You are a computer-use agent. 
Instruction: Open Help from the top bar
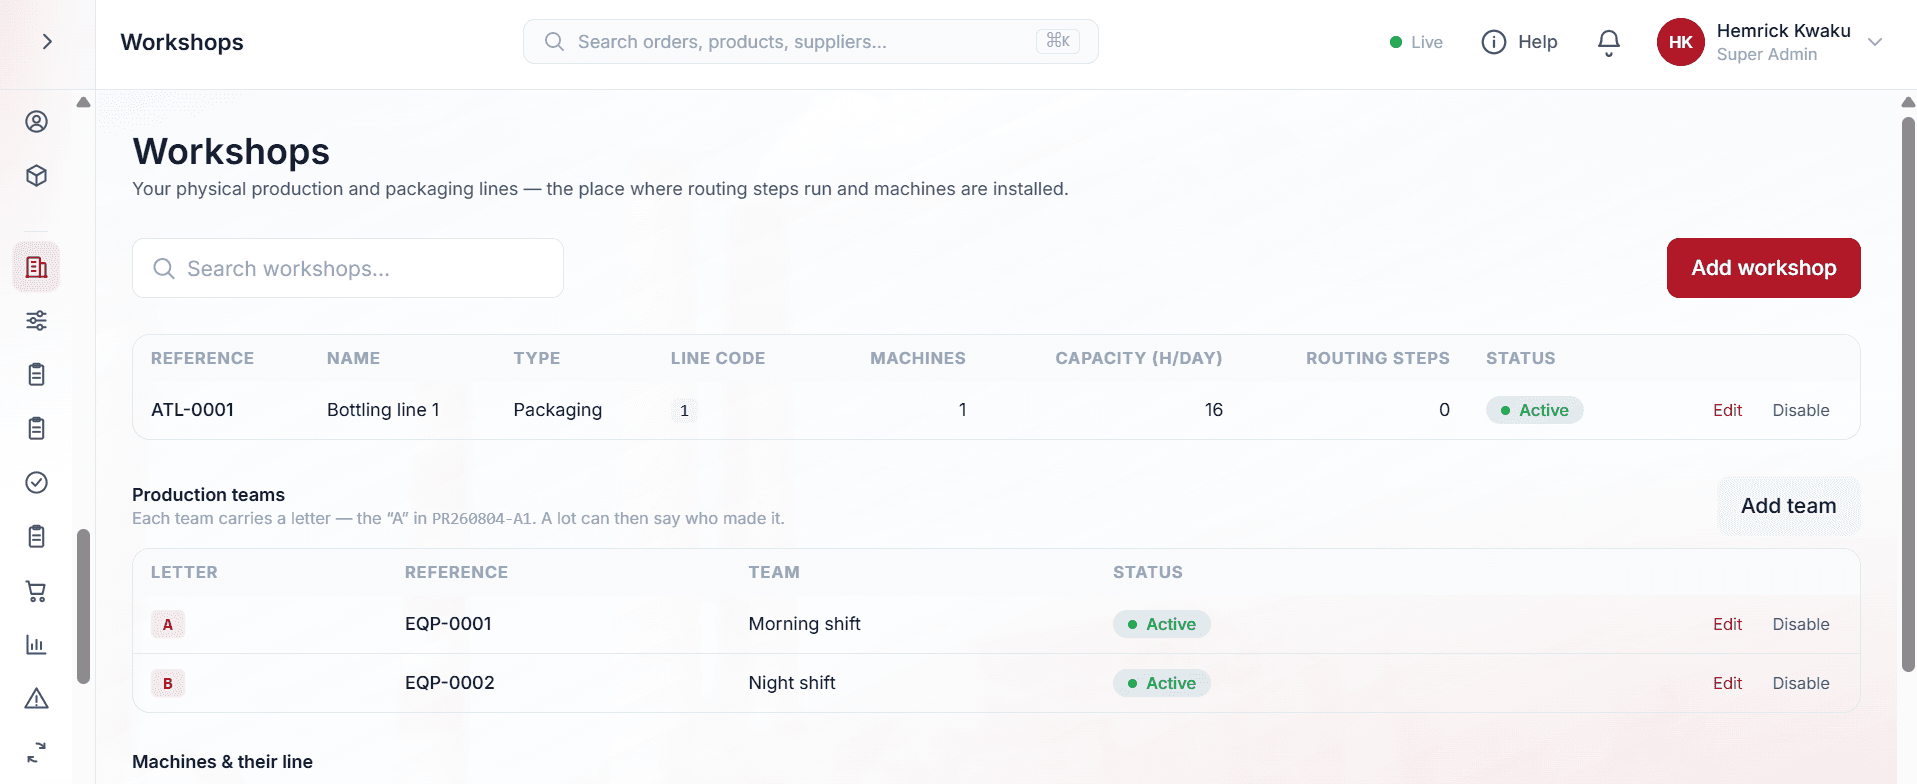pos(1519,42)
